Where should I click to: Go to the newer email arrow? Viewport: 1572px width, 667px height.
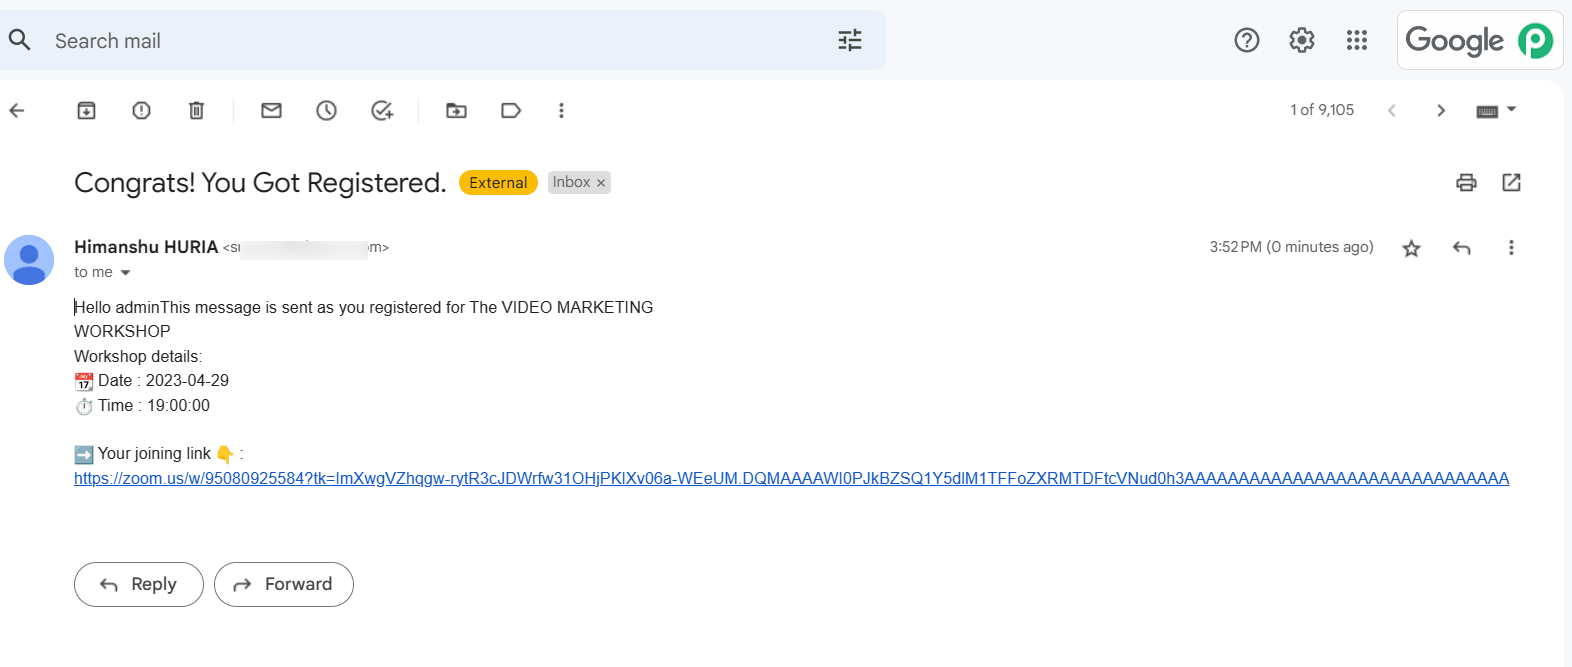pyautogui.click(x=1392, y=110)
